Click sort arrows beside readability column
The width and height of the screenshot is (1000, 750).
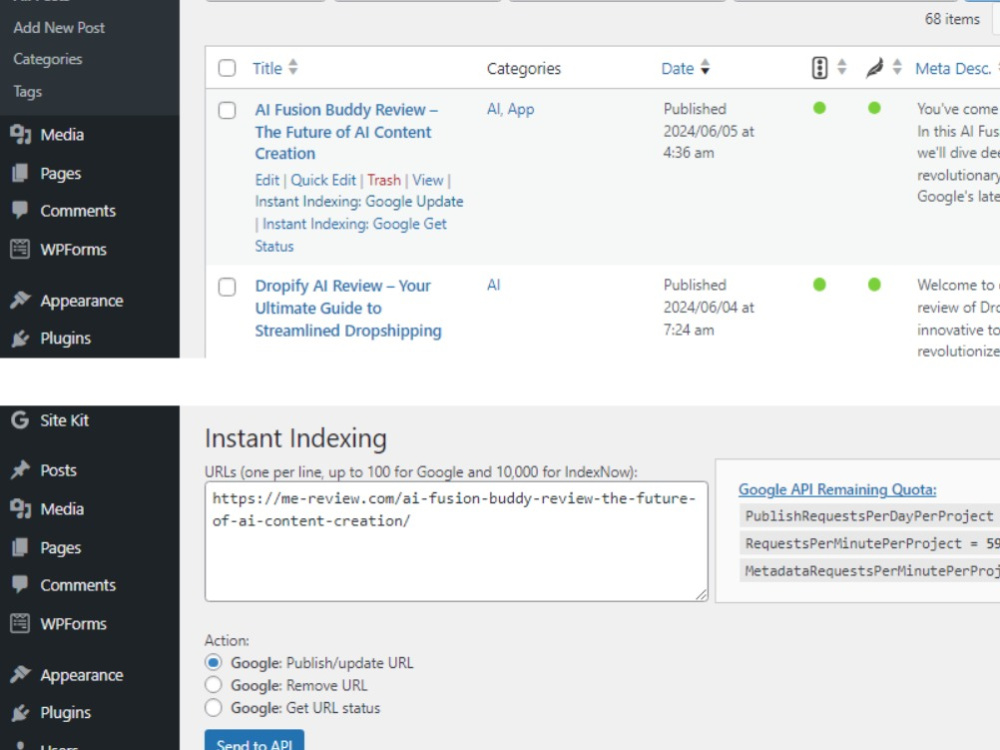pos(897,67)
